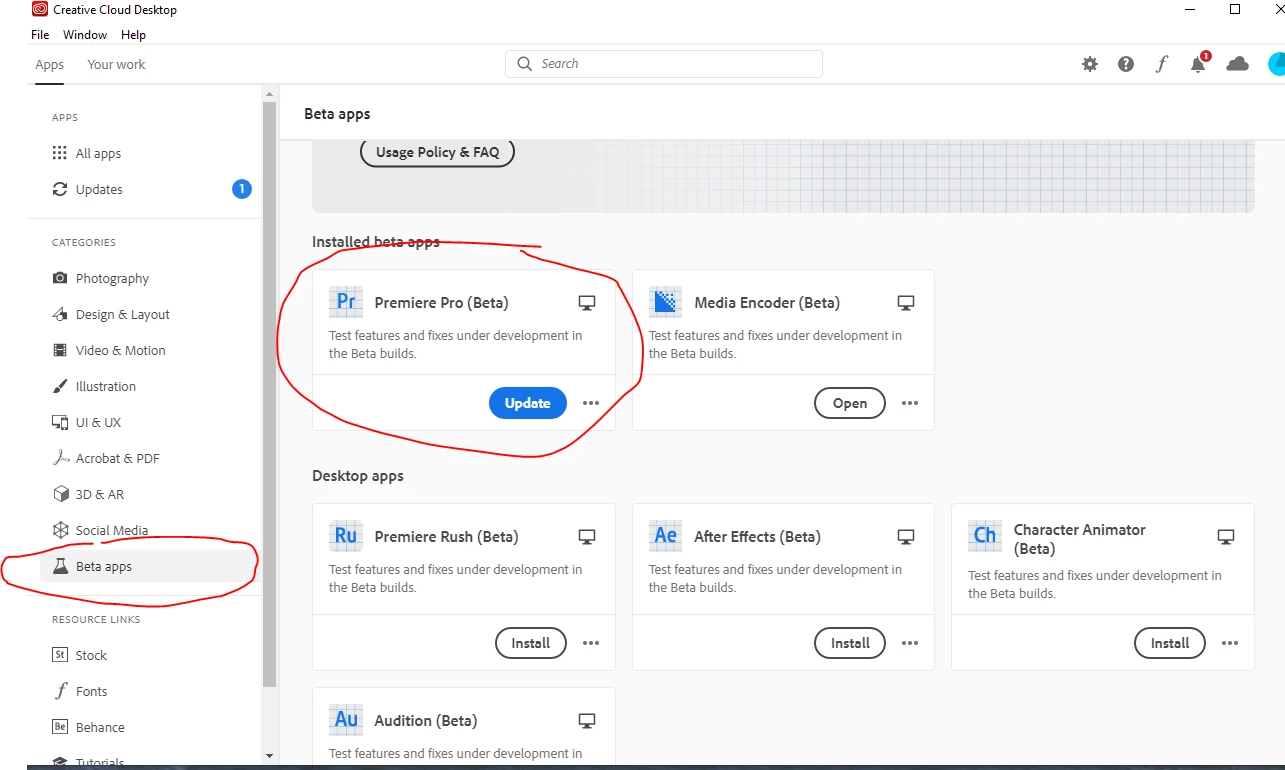The width and height of the screenshot is (1285, 770).
Task: Click the 'Installed beta apps' heading
Action: [376, 242]
